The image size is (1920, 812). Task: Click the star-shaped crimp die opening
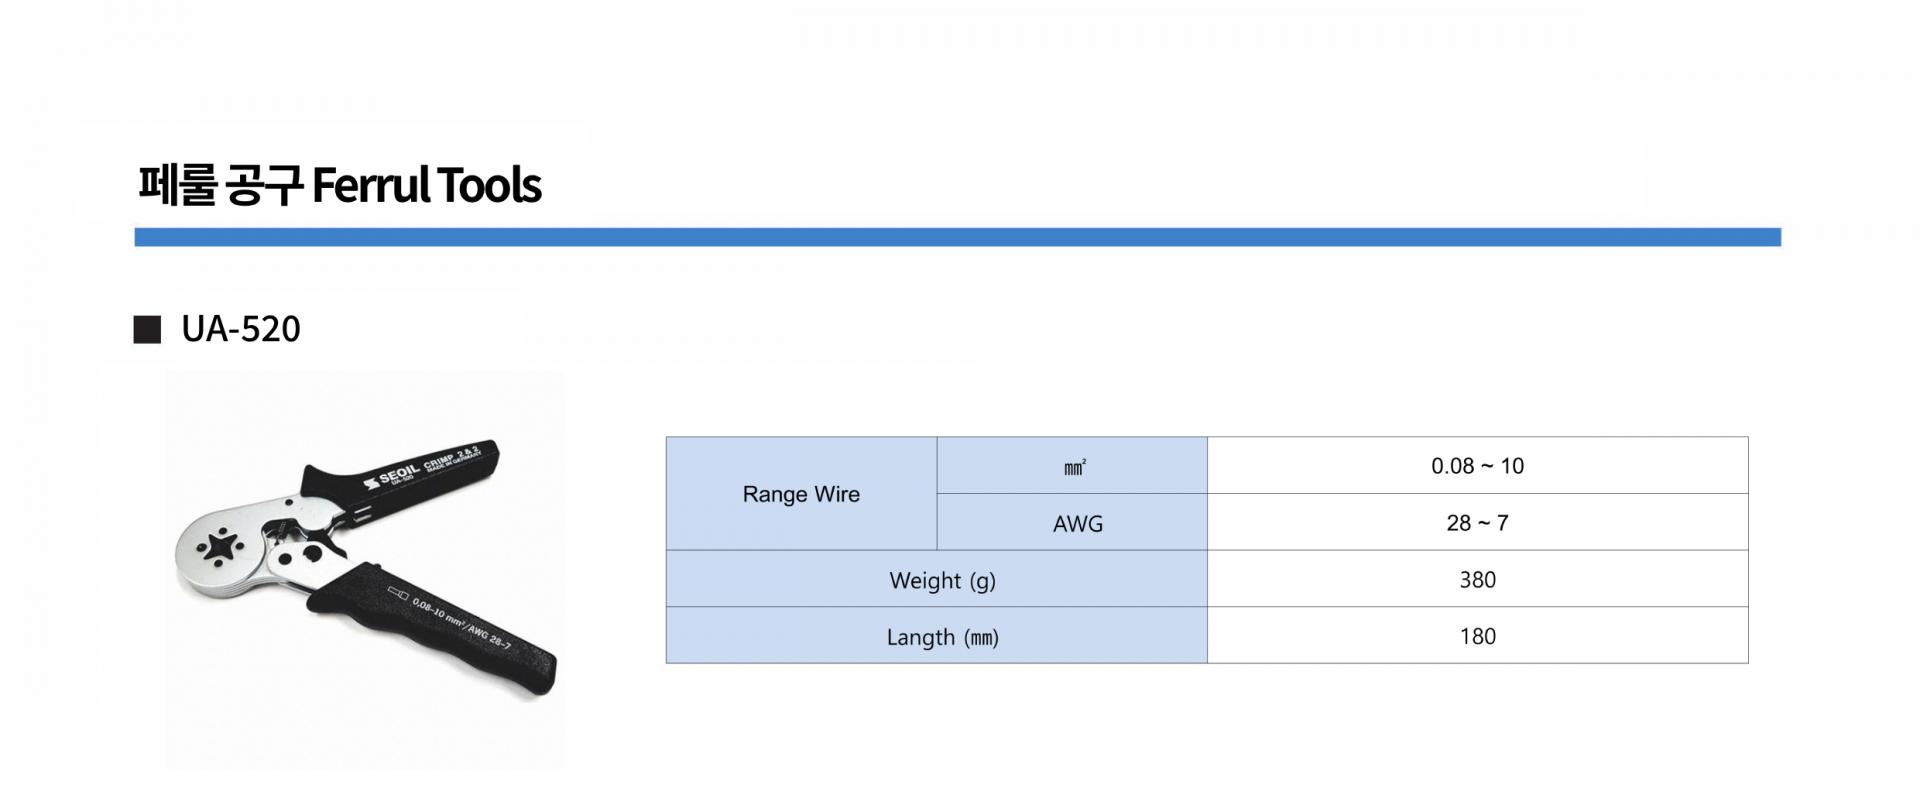pyautogui.click(x=219, y=548)
